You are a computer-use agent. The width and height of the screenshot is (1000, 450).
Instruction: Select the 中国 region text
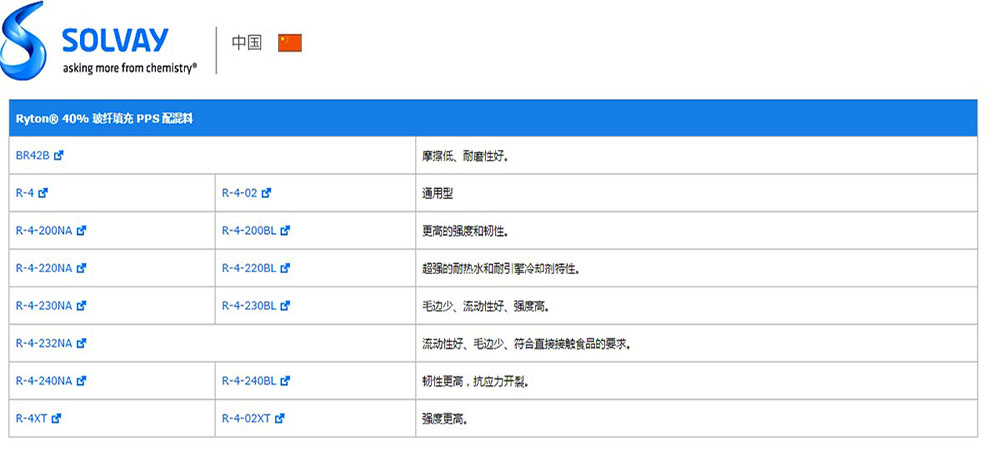247,43
